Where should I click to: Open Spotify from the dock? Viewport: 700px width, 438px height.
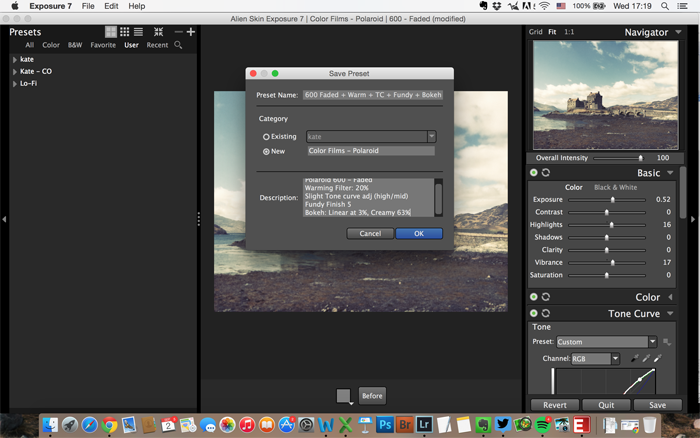(x=542, y=424)
